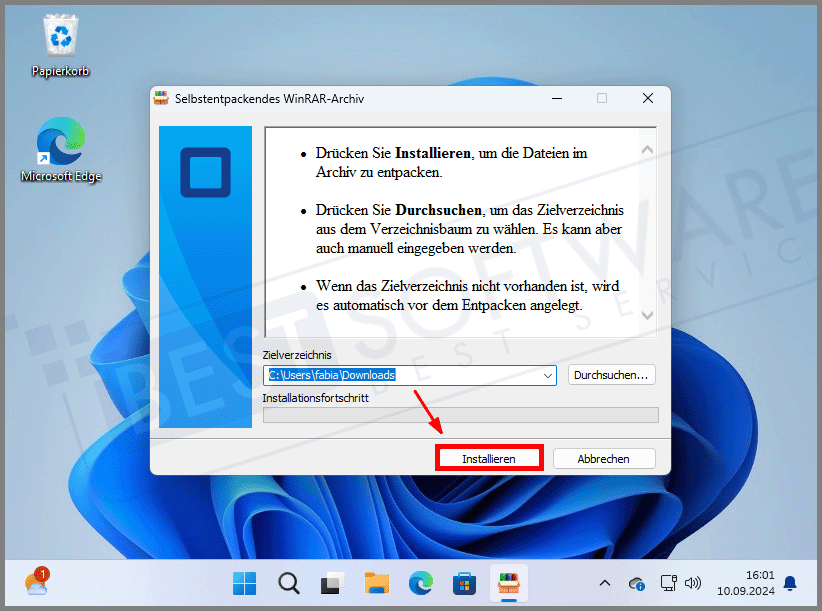Start Windows Search from the taskbar
822x611 pixels.
coord(288,583)
